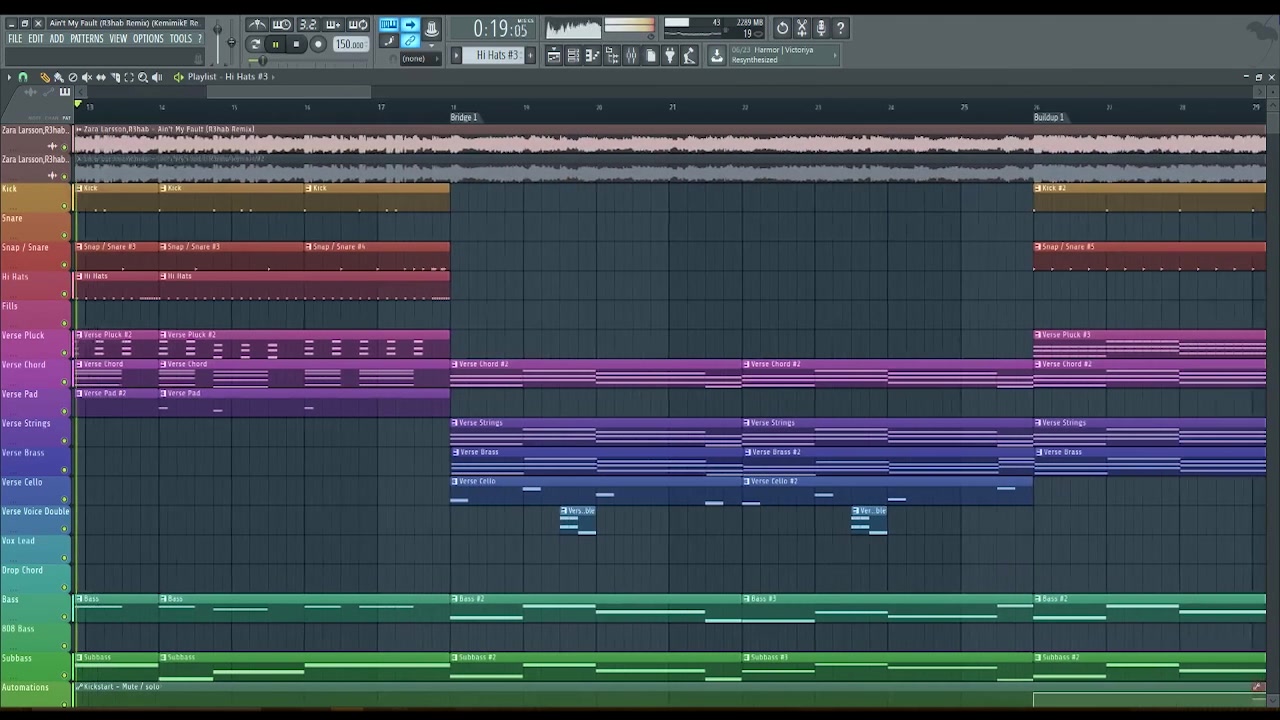Mute the Bass track

pos(65,617)
